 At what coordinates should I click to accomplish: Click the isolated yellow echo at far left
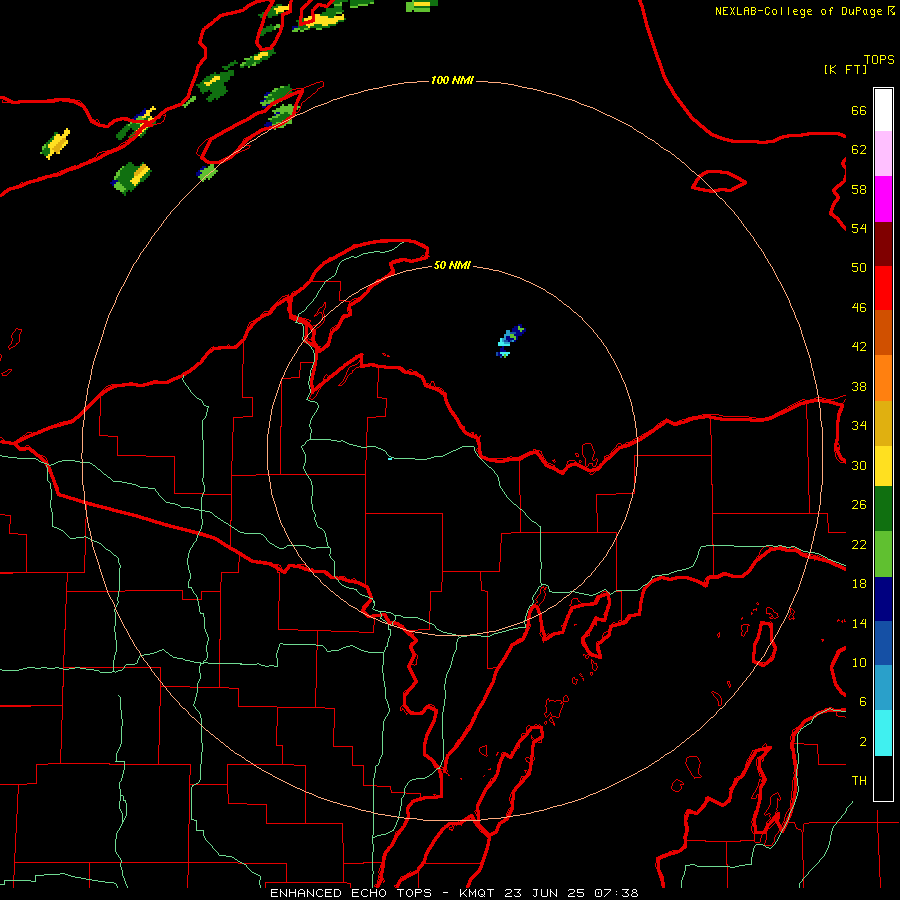coord(56,143)
